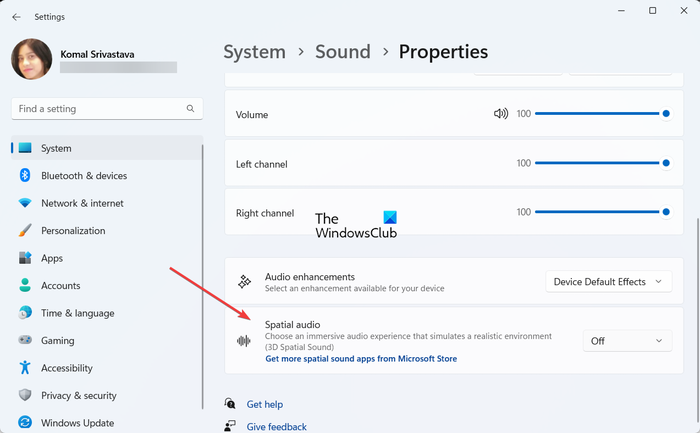The image size is (700, 433).
Task: Click the search magnifier icon
Action: 190,109
